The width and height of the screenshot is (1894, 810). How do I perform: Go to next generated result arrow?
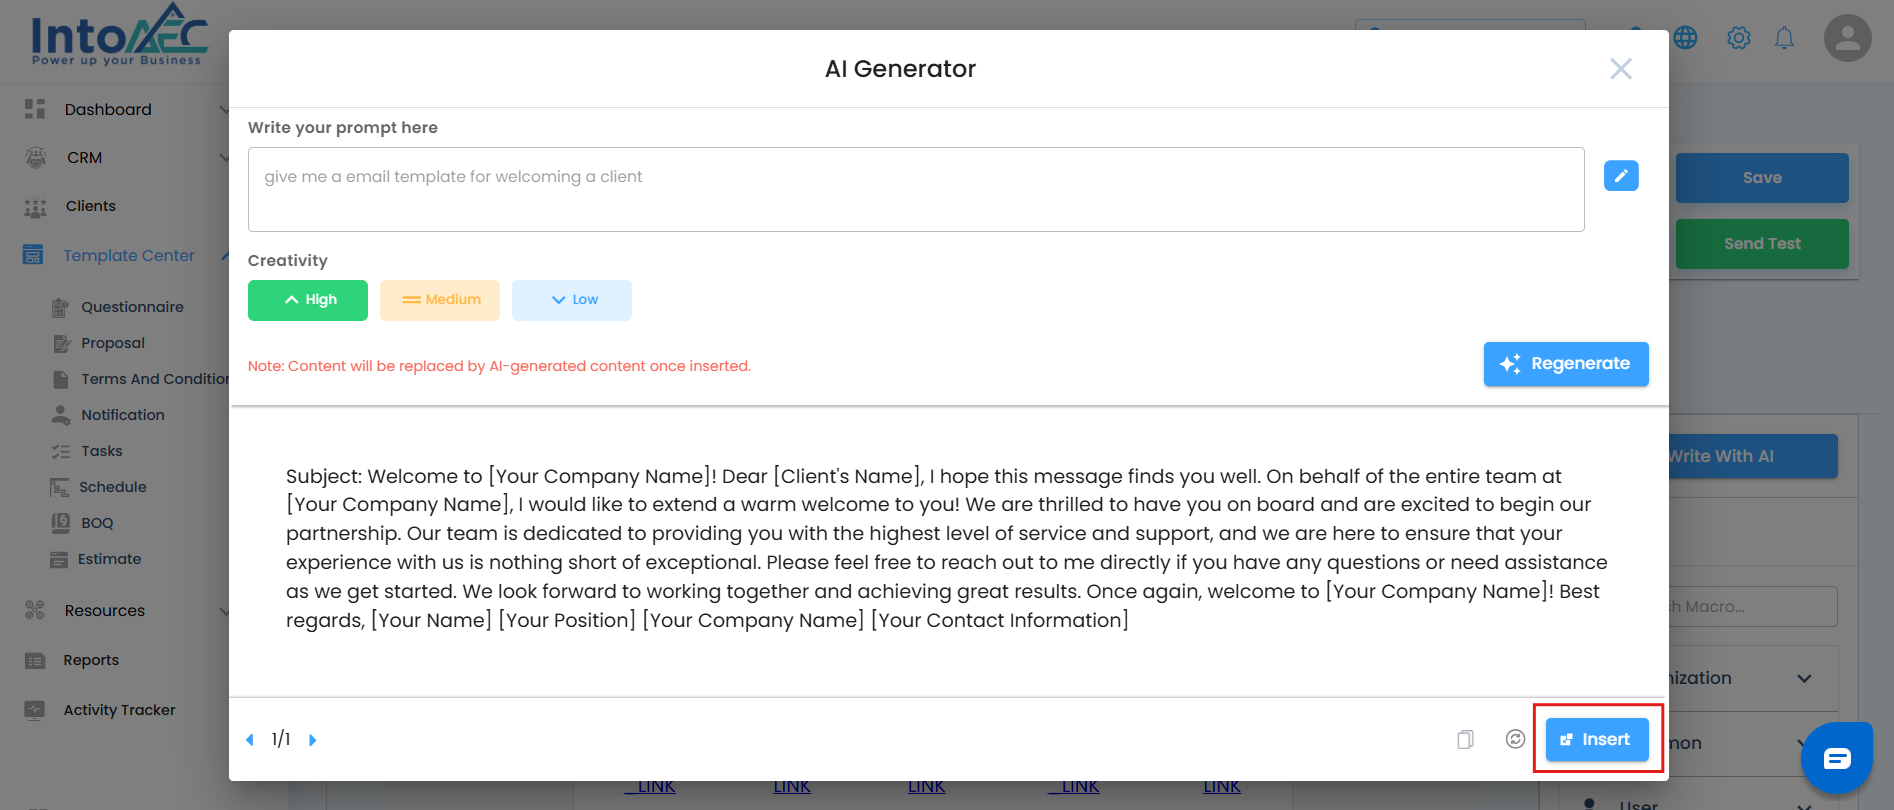(x=313, y=740)
